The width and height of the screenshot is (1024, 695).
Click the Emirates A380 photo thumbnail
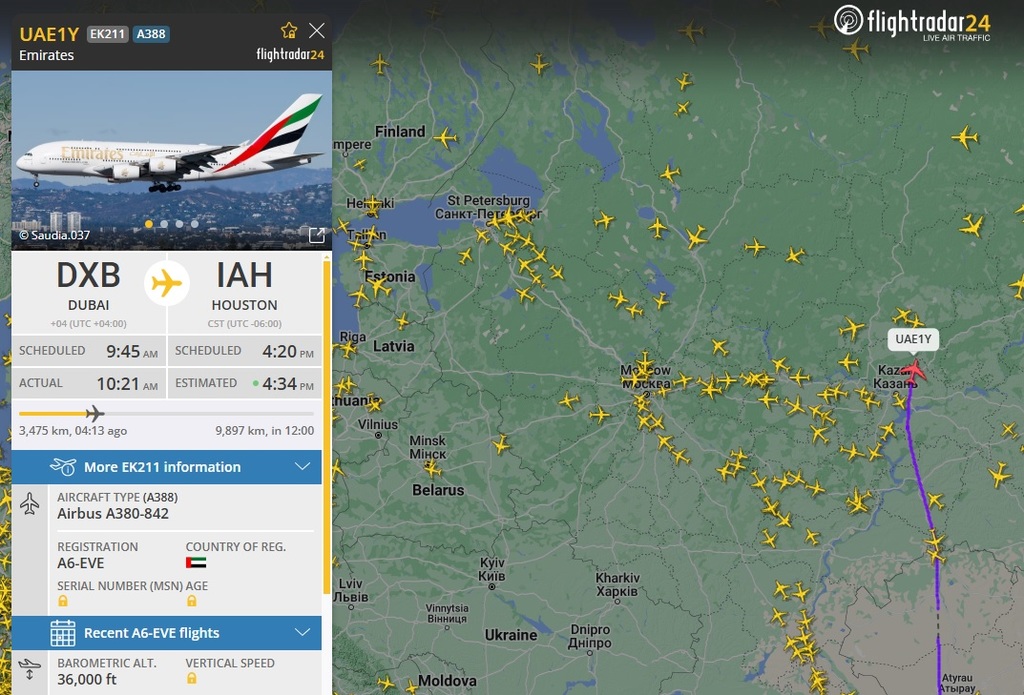[x=172, y=160]
